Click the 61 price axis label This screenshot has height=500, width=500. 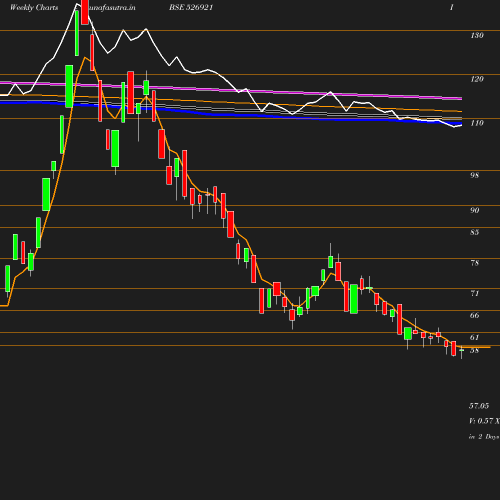point(475,337)
